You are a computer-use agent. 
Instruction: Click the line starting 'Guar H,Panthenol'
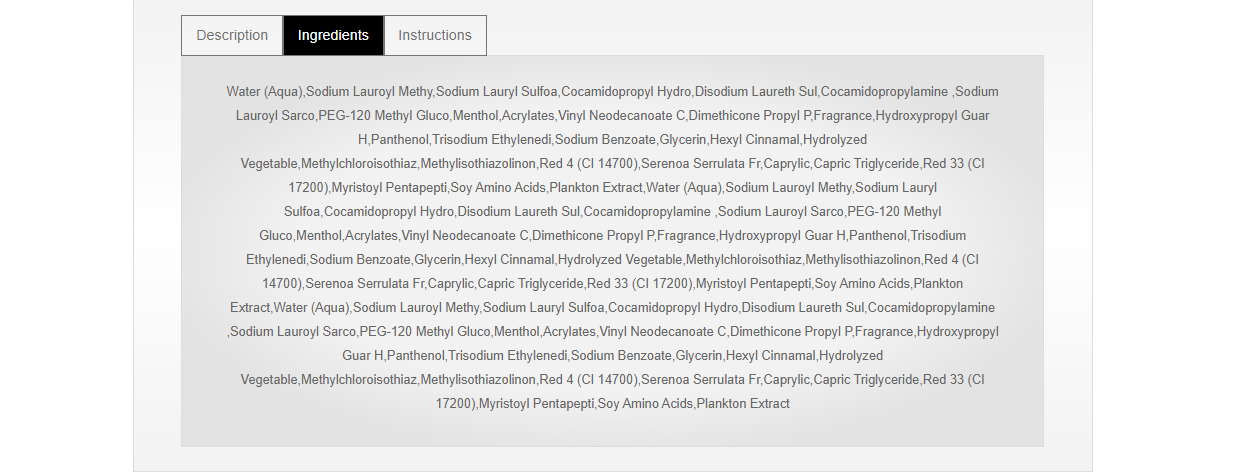click(612, 356)
